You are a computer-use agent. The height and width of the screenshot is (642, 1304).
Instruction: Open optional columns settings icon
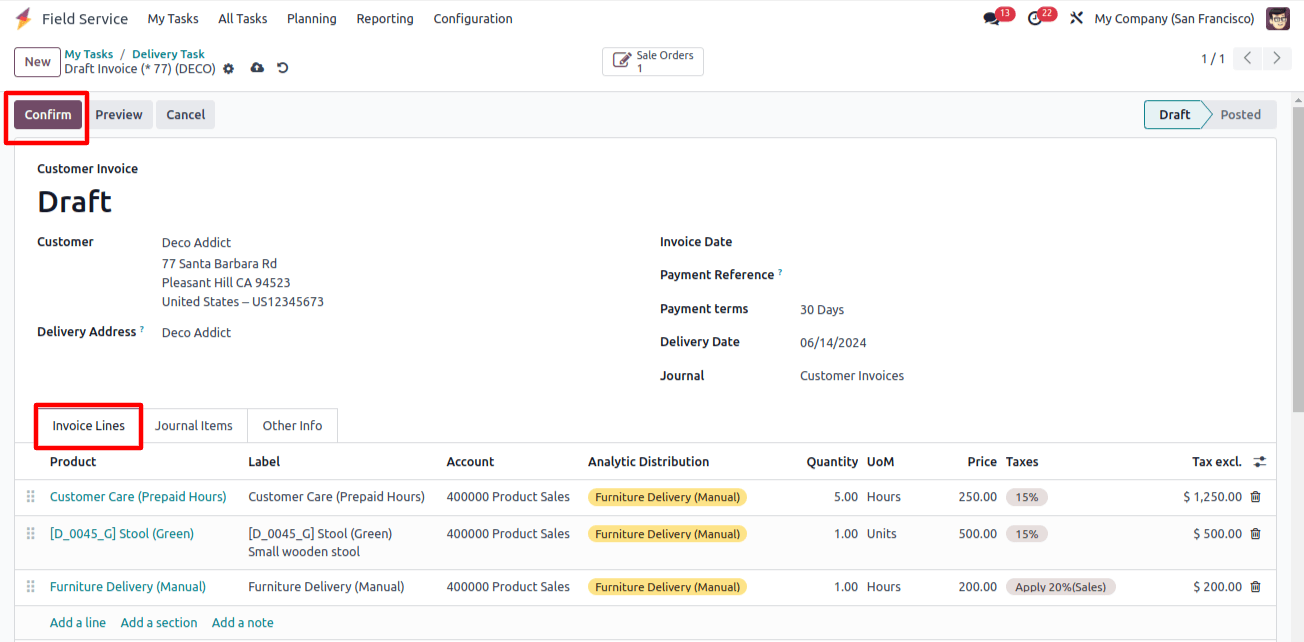coord(1260,462)
